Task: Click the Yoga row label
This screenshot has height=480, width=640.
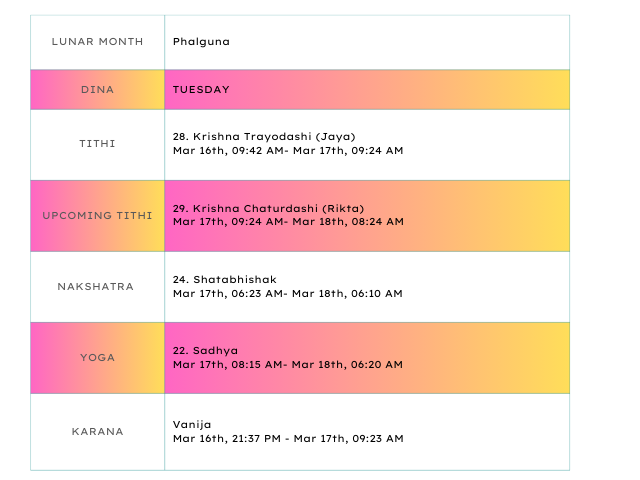Action: pyautogui.click(x=97, y=358)
